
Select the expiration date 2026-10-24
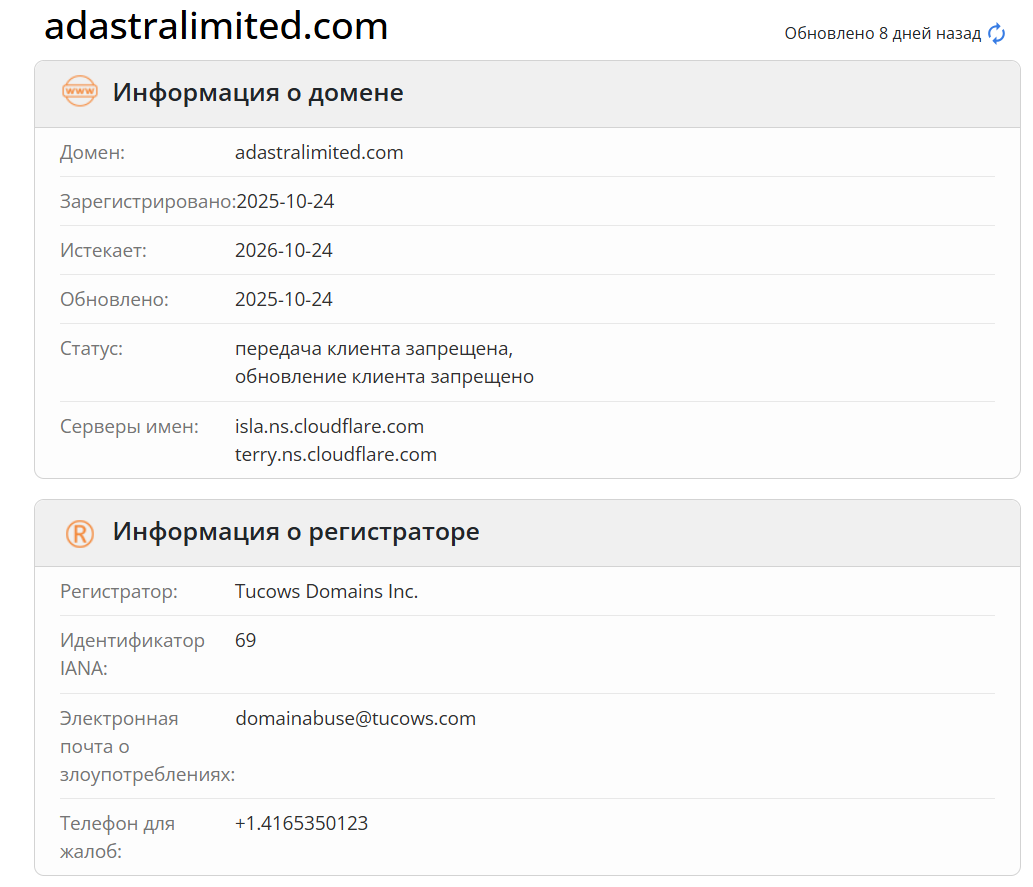(285, 250)
